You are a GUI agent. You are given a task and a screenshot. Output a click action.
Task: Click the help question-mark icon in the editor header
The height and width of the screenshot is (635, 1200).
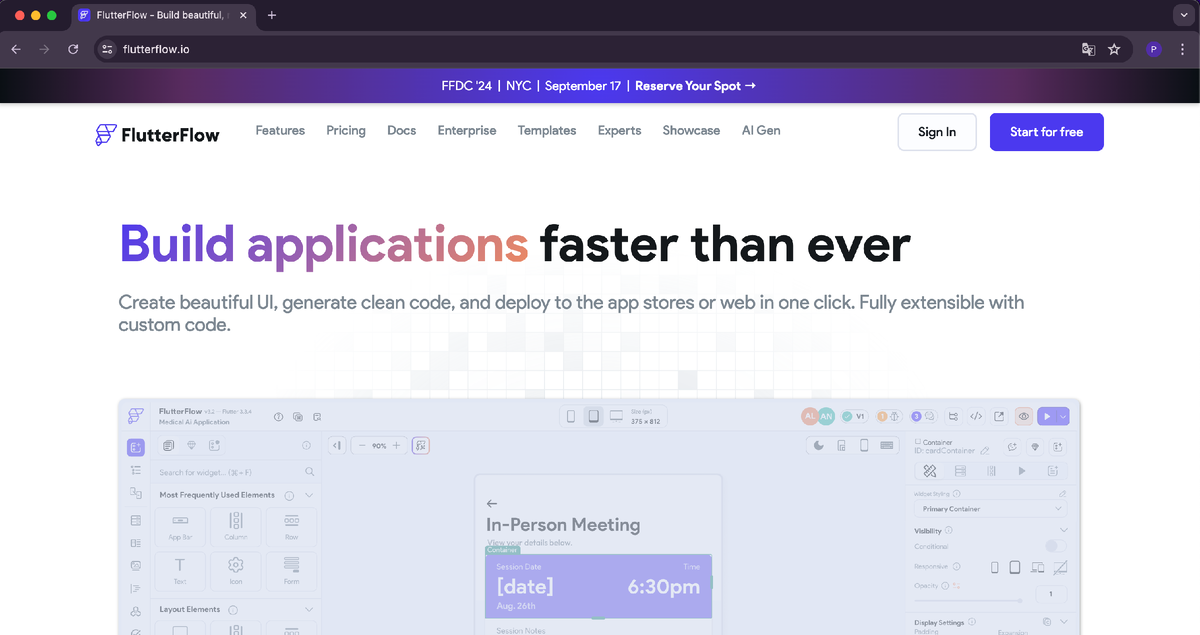tap(279, 417)
